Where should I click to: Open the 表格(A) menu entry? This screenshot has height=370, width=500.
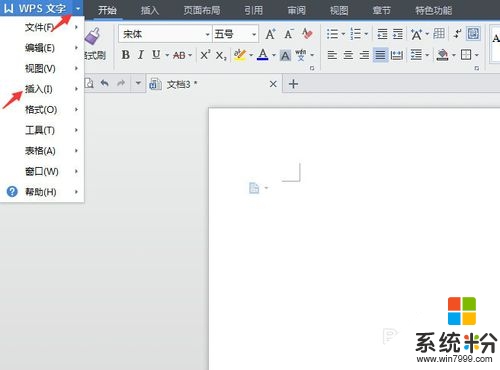[x=42, y=151]
